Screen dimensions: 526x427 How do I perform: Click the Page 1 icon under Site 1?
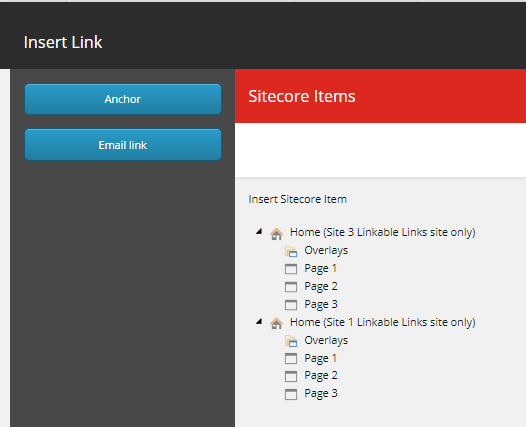pos(291,359)
